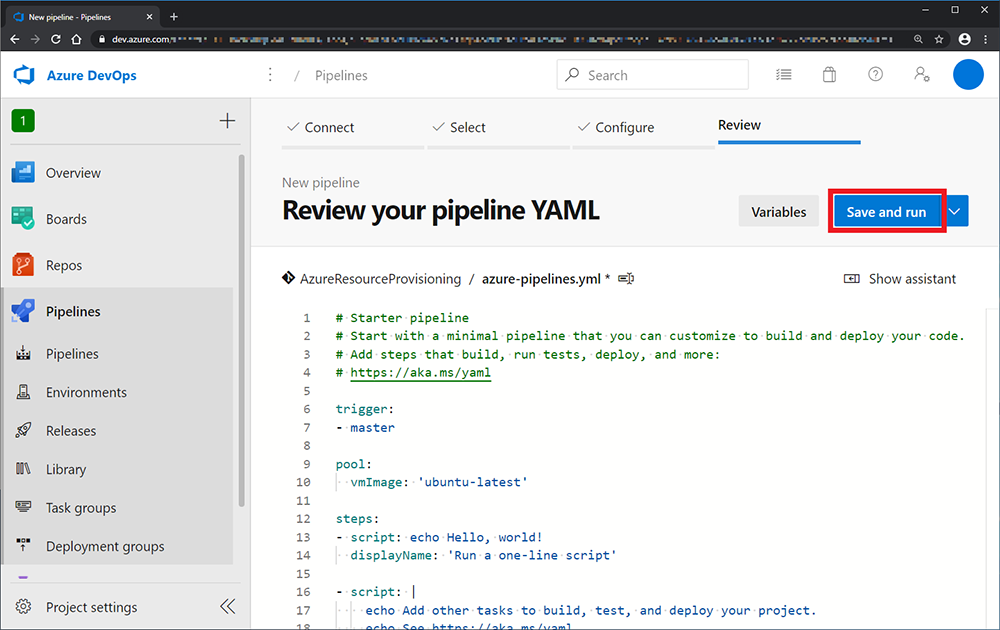Click the Library books icon

pyautogui.click(x=24, y=469)
